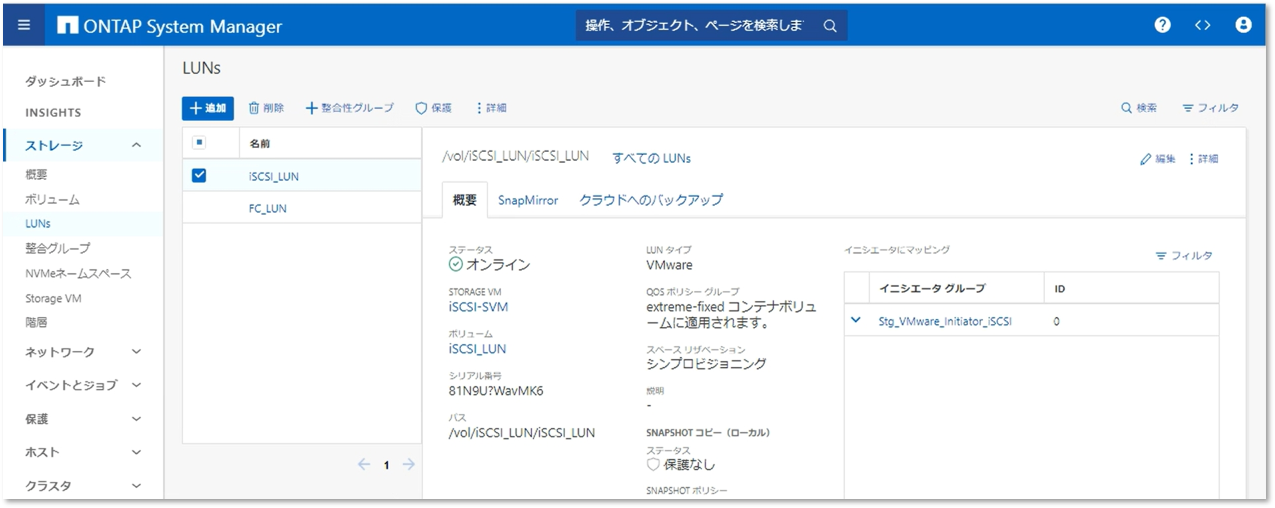Open the Stg_VMware_Initiator_iSCSI initiator group link

click(945, 321)
